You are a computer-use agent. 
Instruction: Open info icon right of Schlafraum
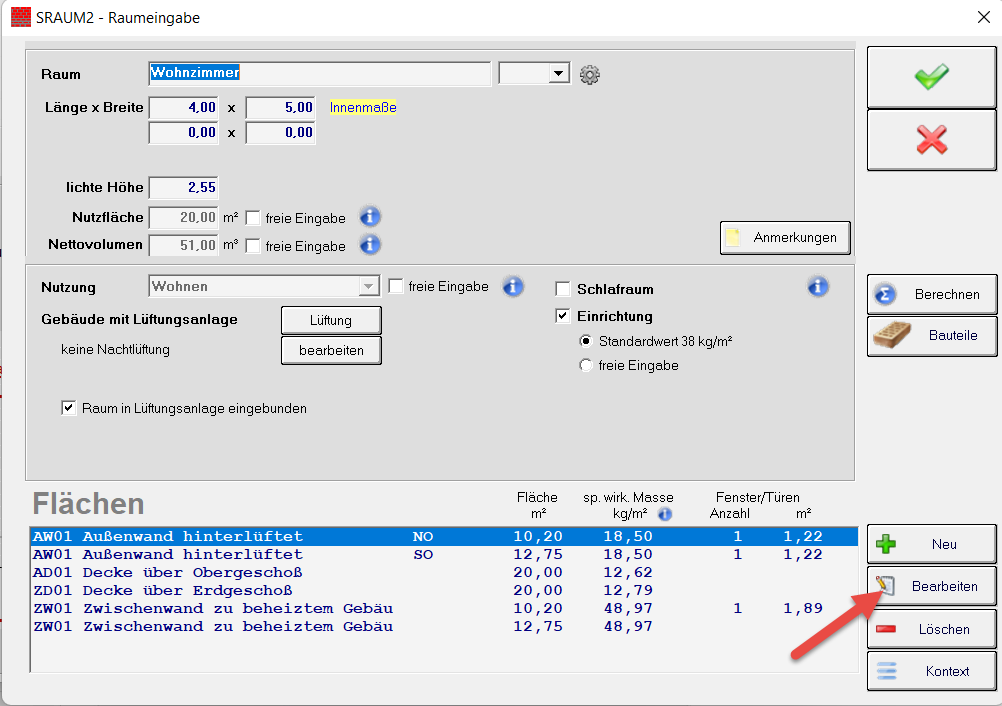coord(818,286)
